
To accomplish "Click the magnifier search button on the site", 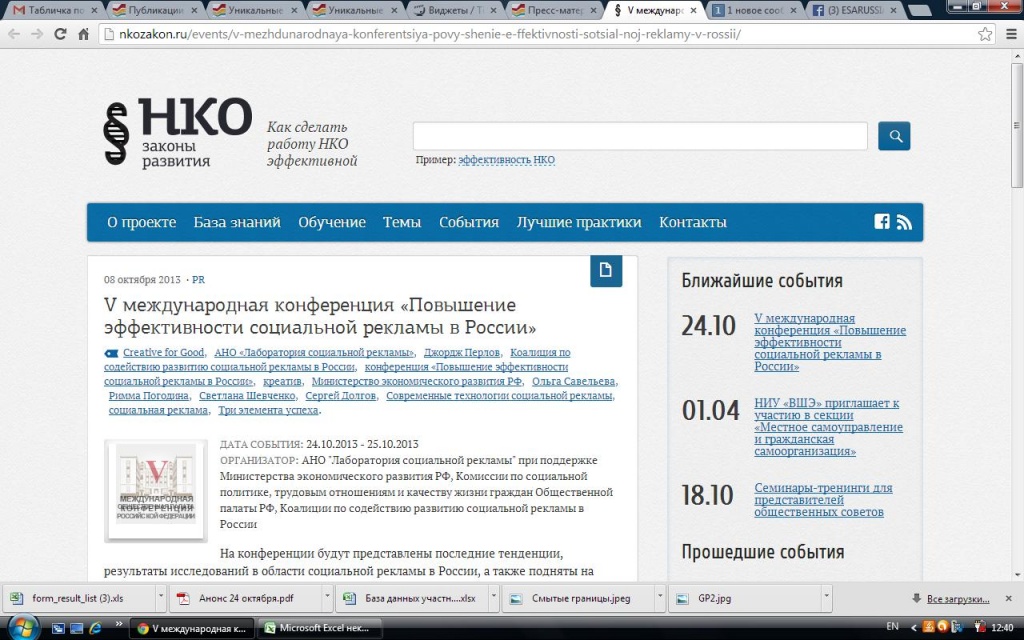I will (x=894, y=136).
